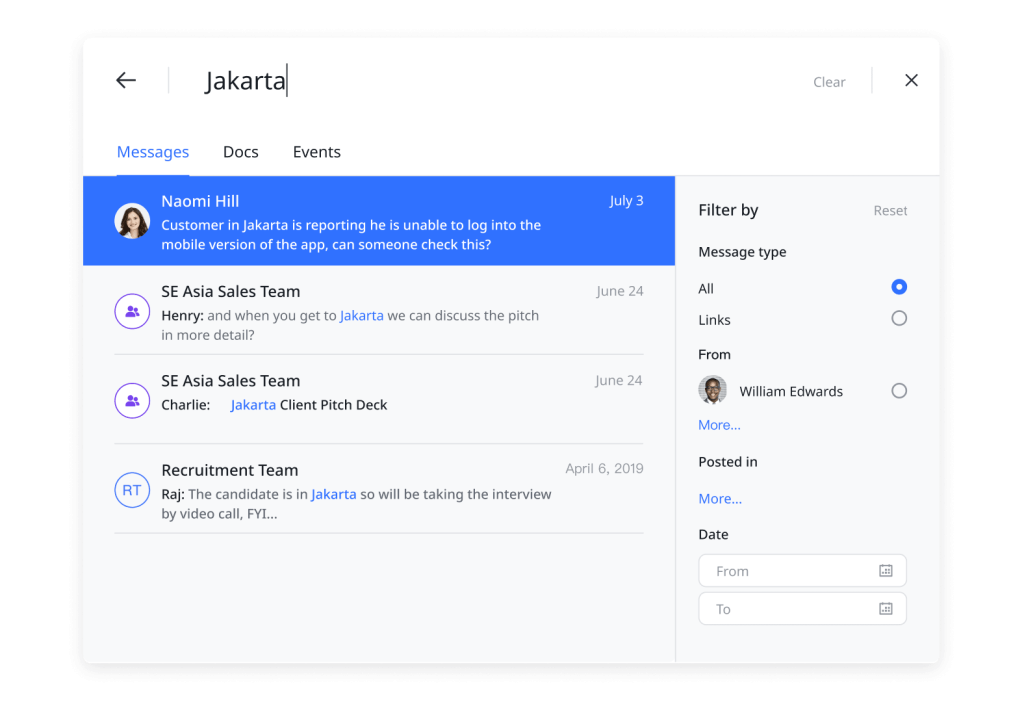Reset the filters
The width and height of the screenshot is (1024, 702).
click(x=890, y=211)
